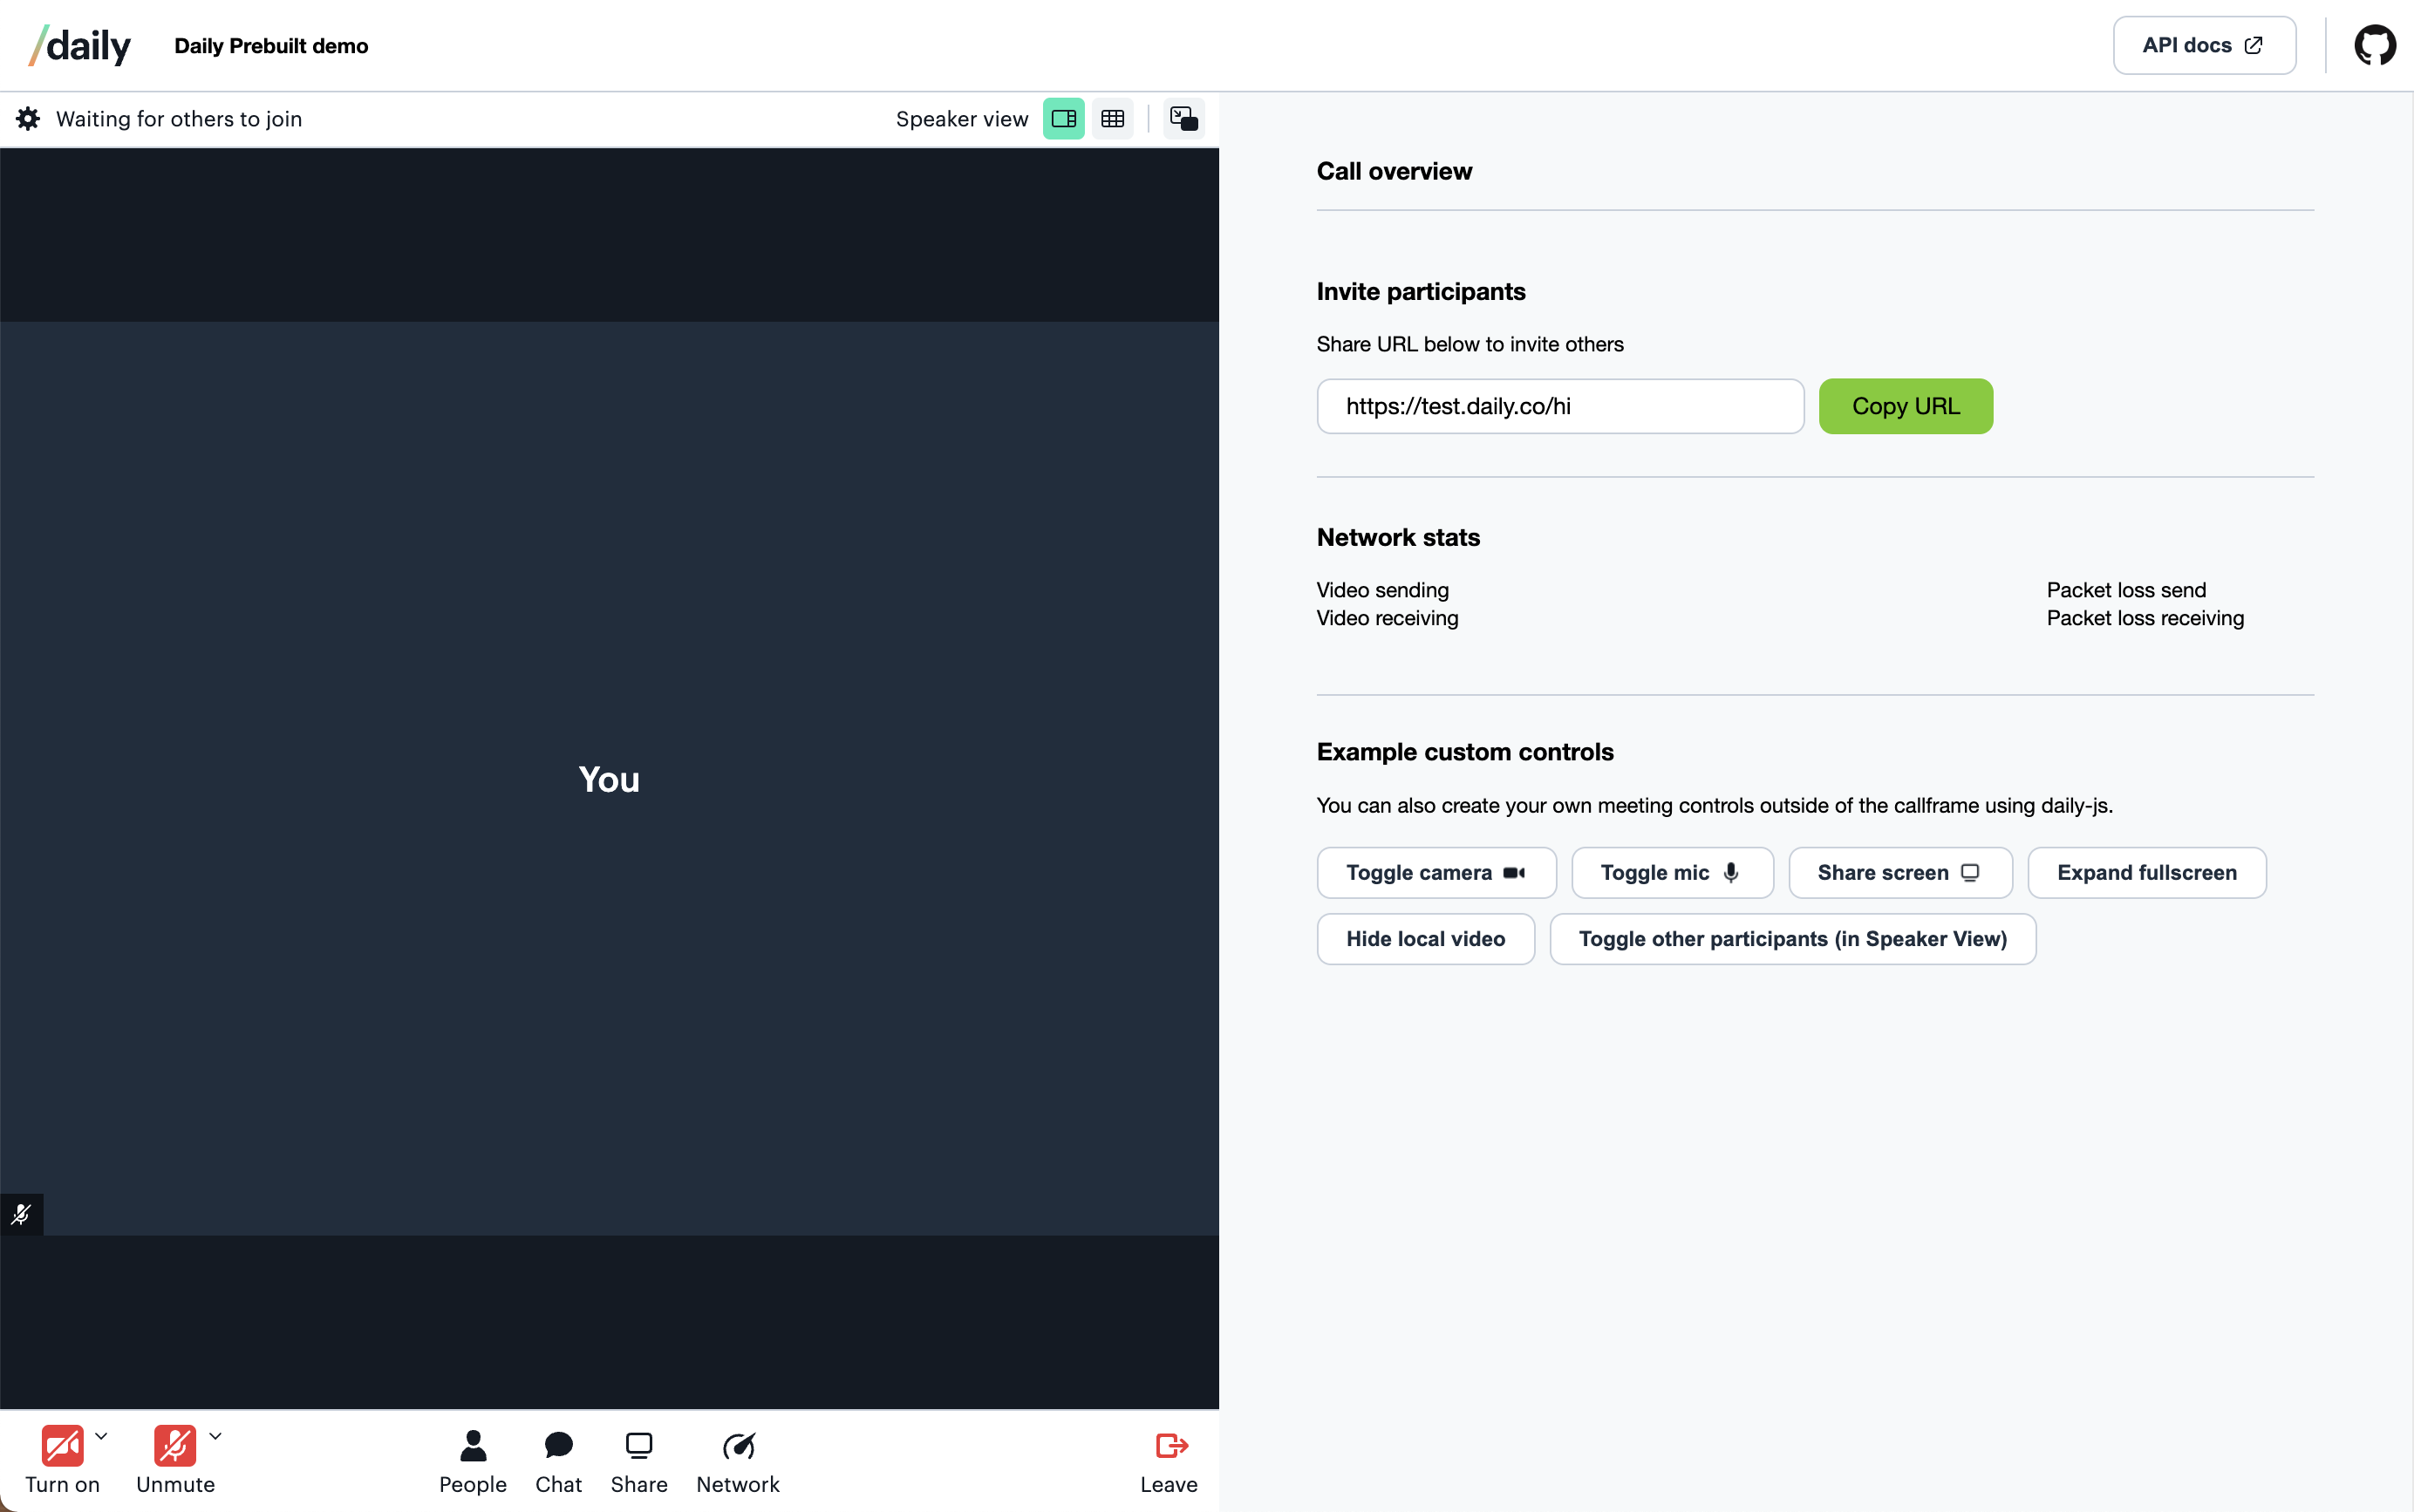This screenshot has height=1512, width=2414.
Task: Switch to Grid view layout
Action: pyautogui.click(x=1113, y=119)
